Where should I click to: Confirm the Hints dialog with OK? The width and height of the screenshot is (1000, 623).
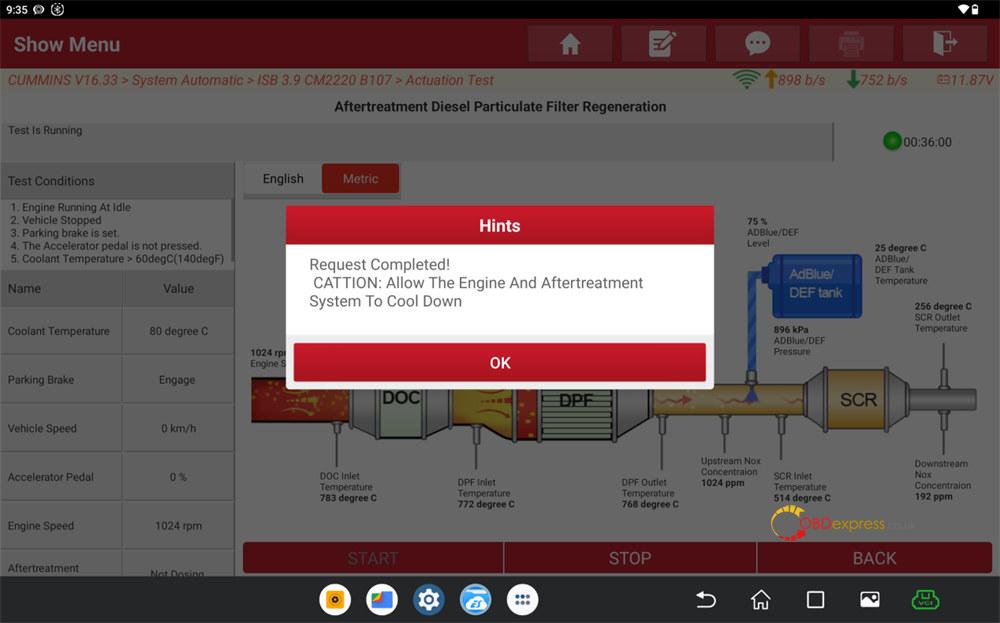[x=499, y=362]
